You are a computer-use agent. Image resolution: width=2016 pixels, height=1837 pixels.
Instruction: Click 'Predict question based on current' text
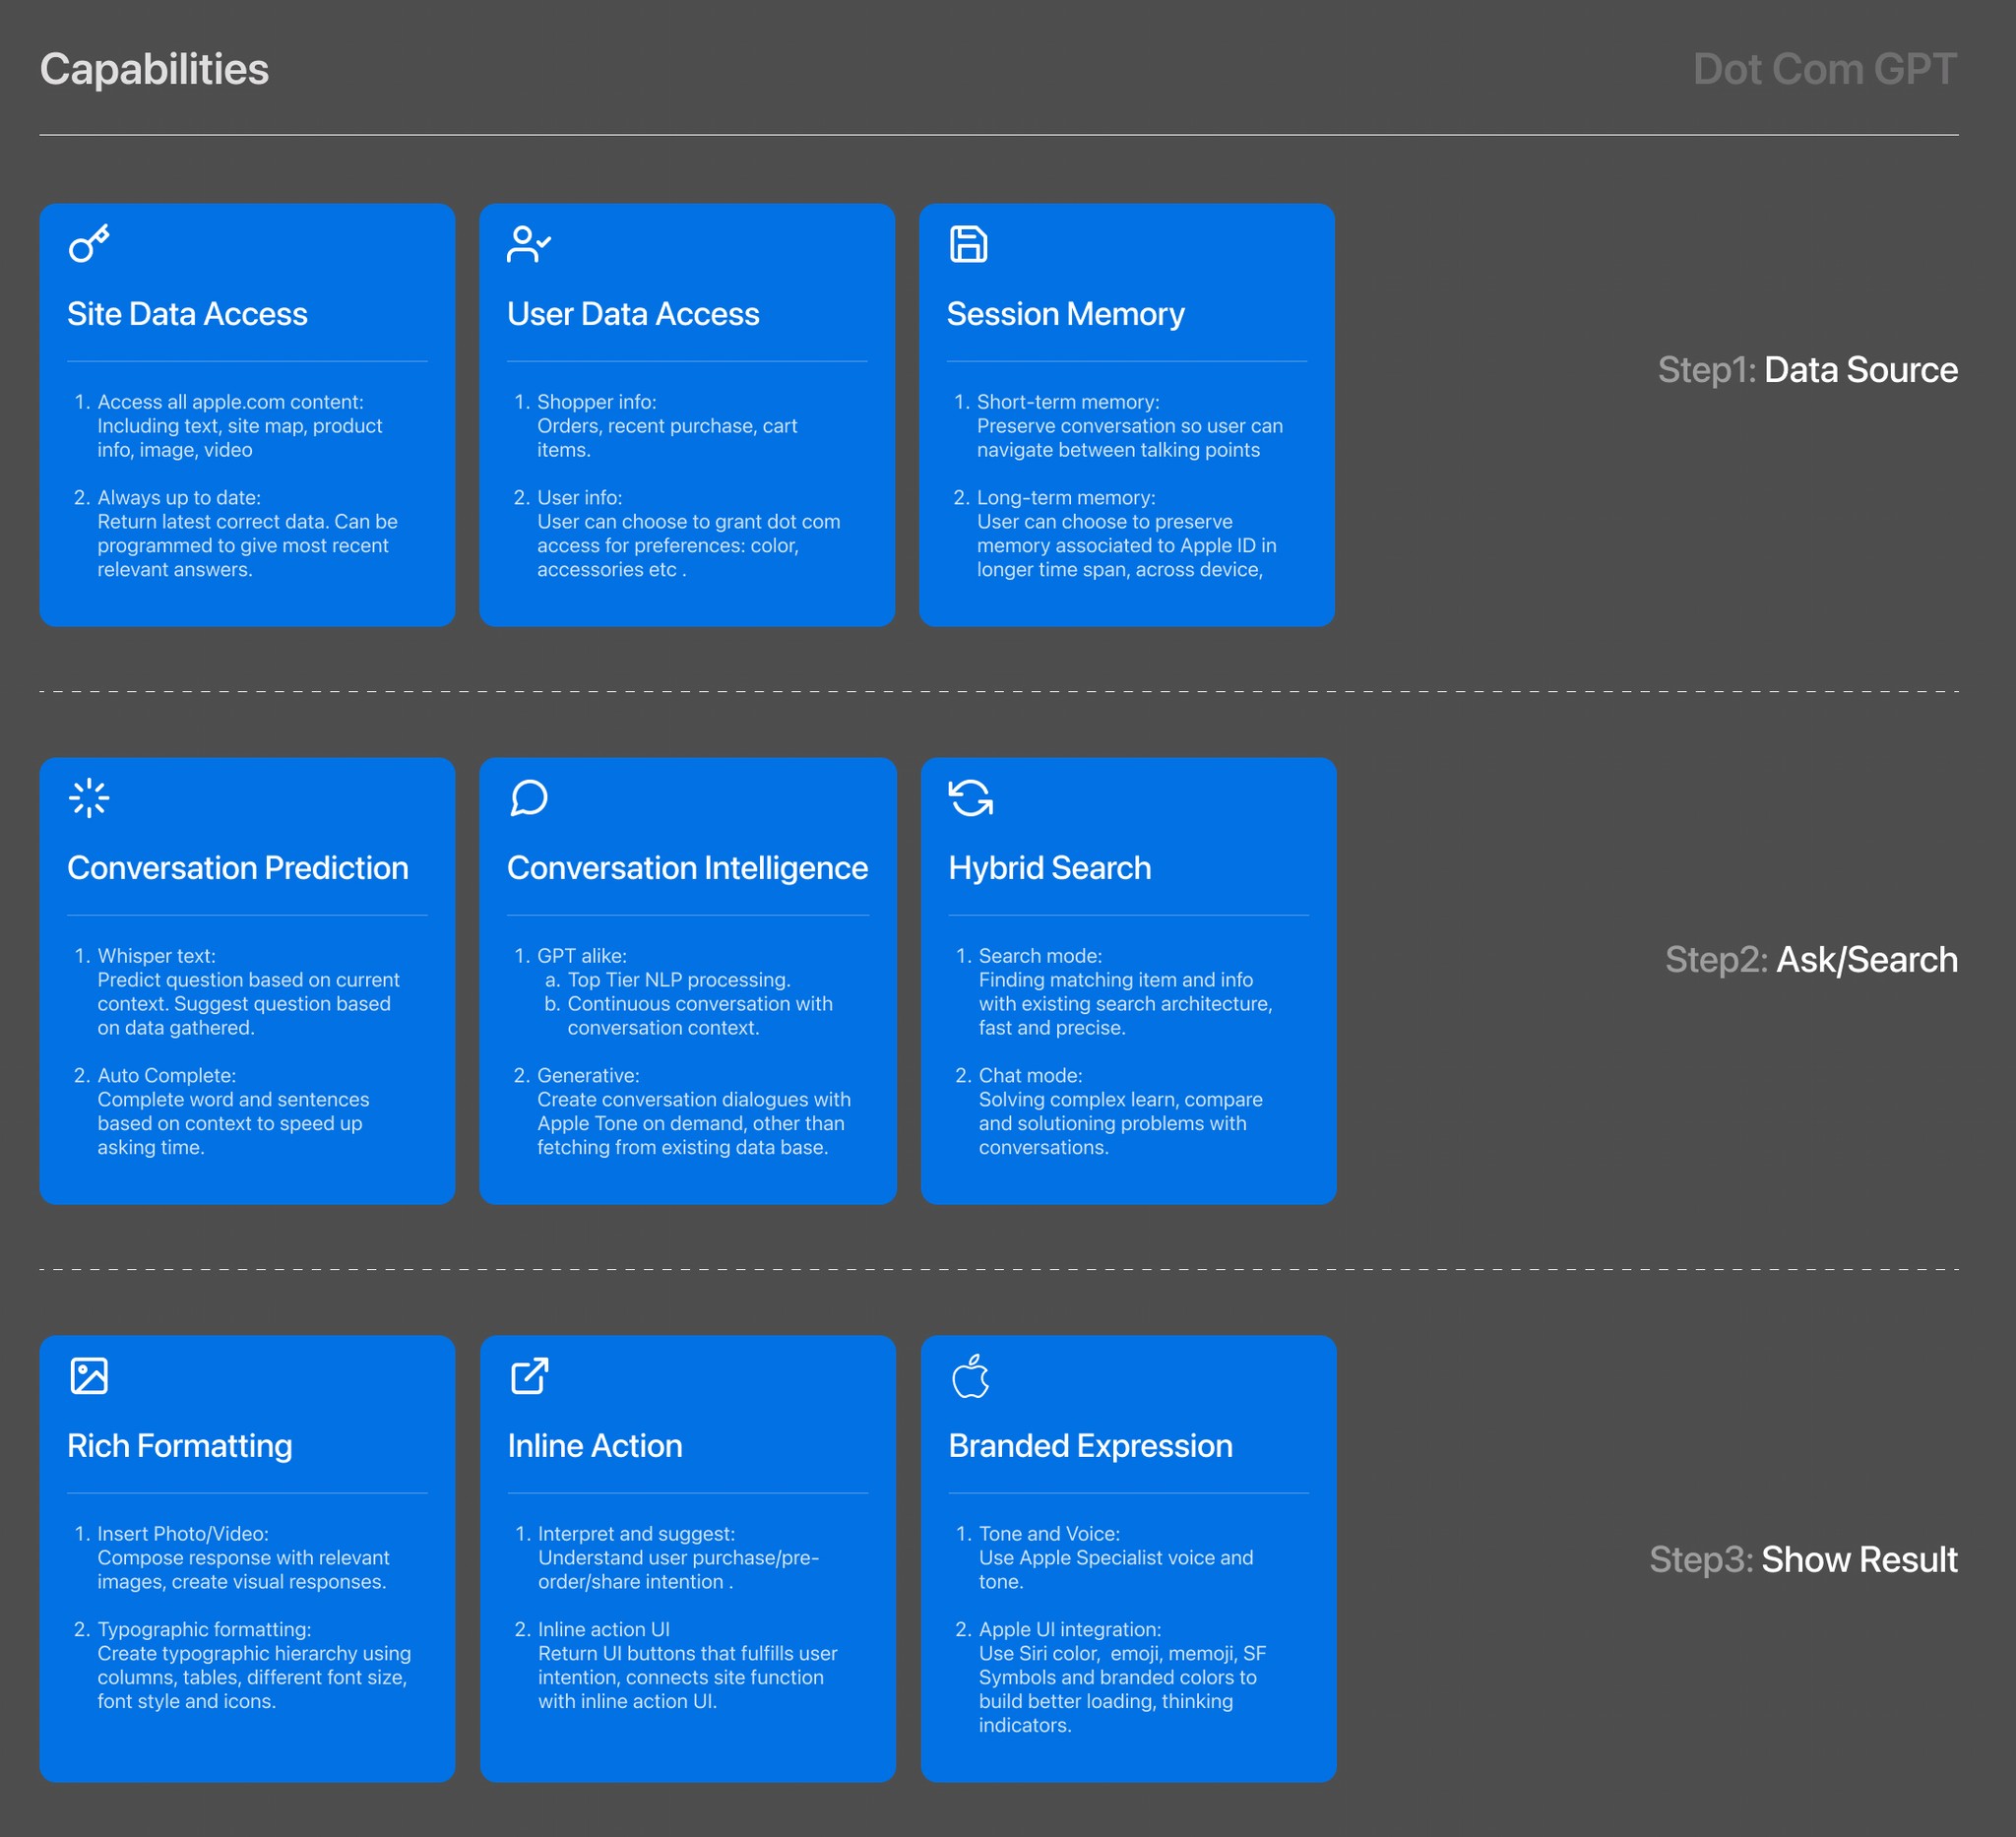click(x=248, y=980)
